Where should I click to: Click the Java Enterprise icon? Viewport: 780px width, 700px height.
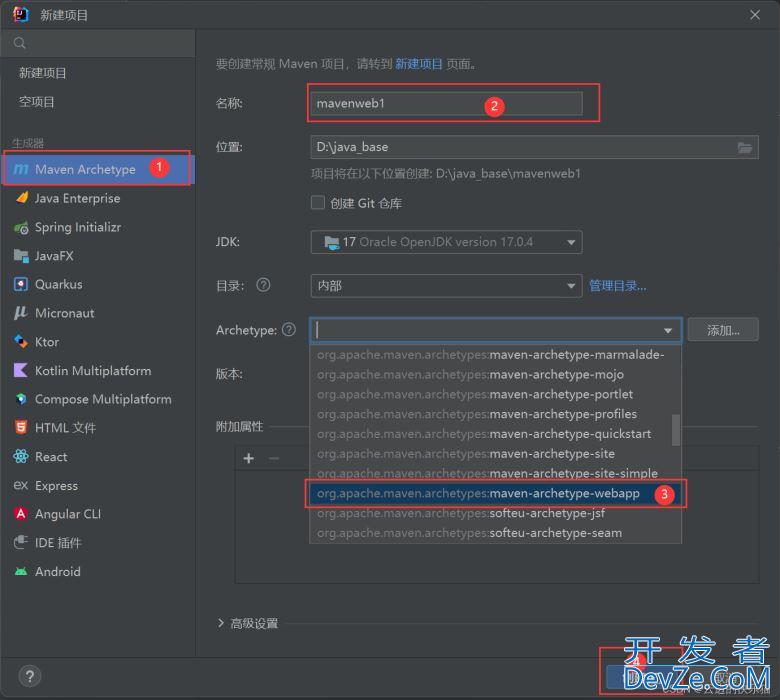(21, 198)
